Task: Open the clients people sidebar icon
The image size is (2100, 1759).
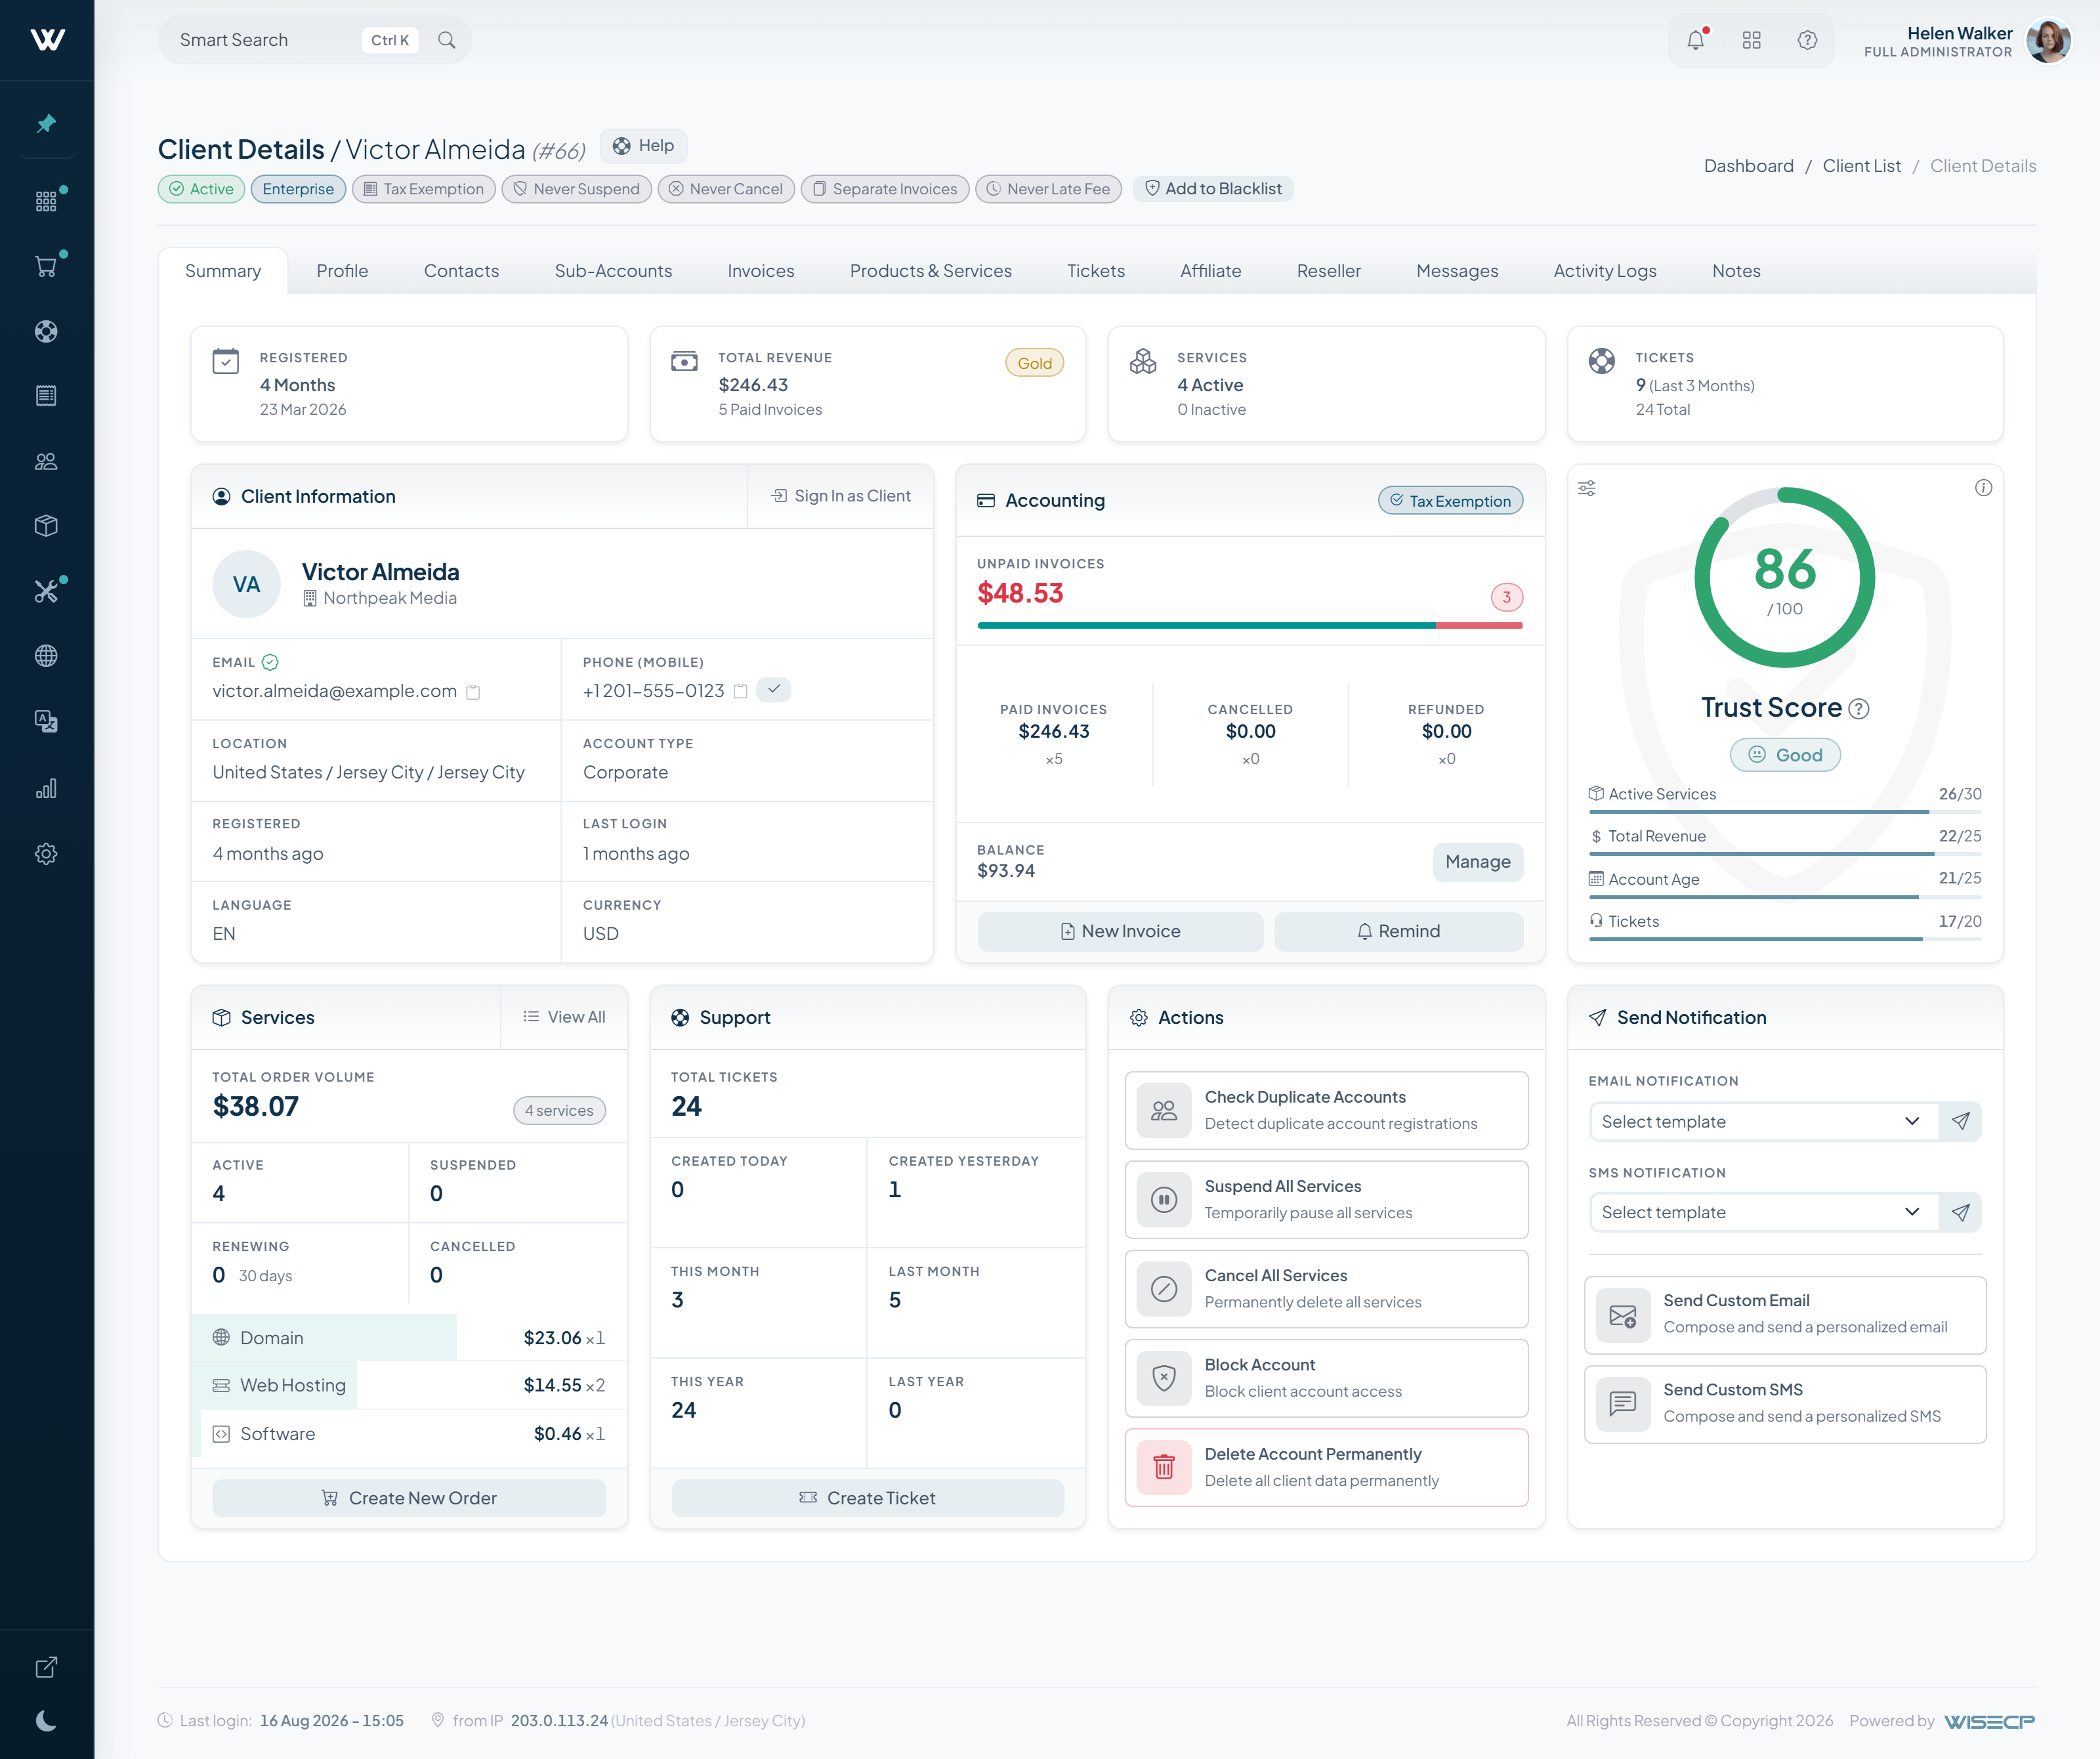Action: pyautogui.click(x=46, y=461)
